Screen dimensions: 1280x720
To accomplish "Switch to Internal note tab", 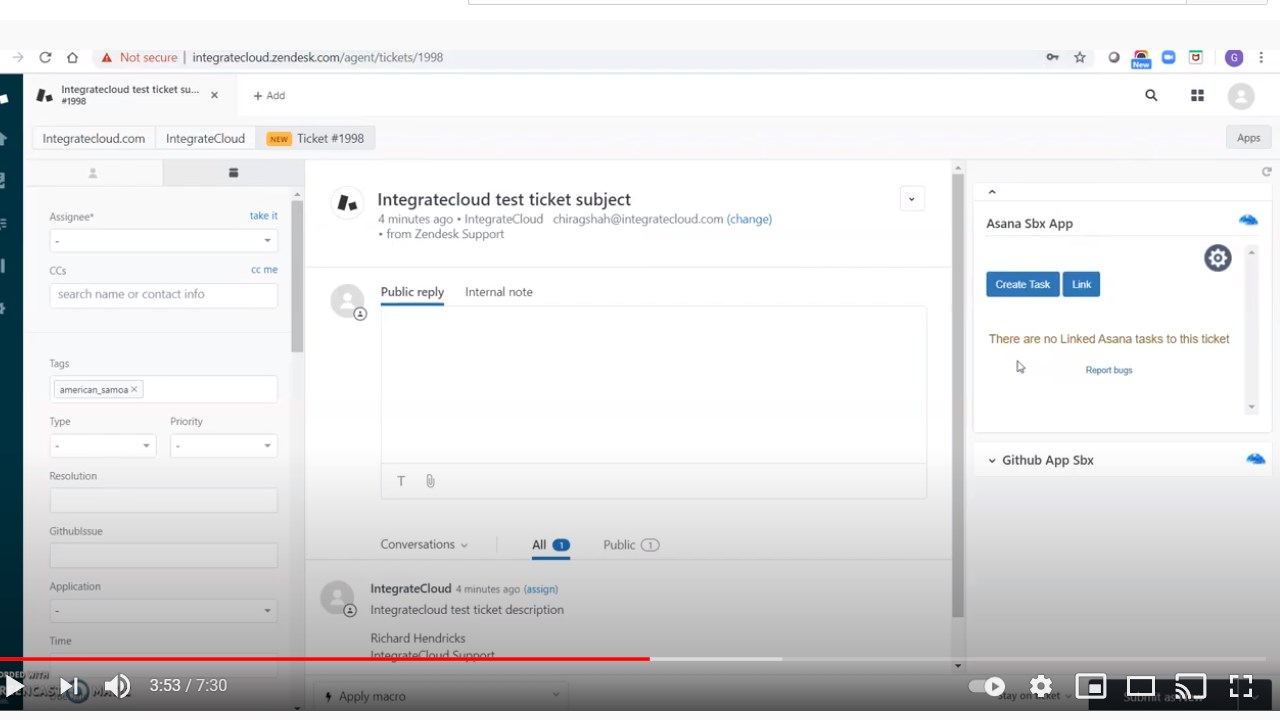I will coord(499,292).
